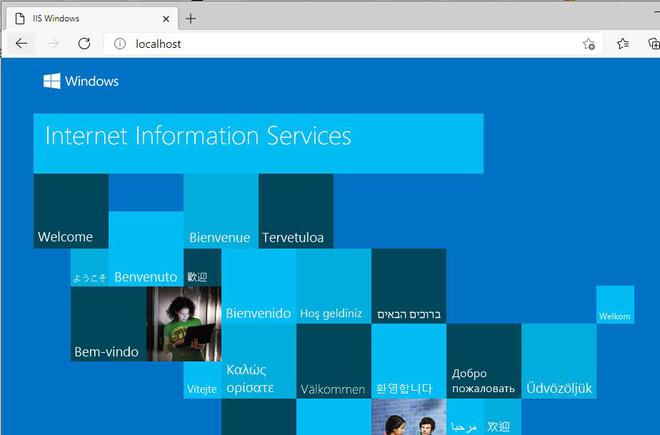Click the forward navigation arrow
The width and height of the screenshot is (660, 435).
53,43
